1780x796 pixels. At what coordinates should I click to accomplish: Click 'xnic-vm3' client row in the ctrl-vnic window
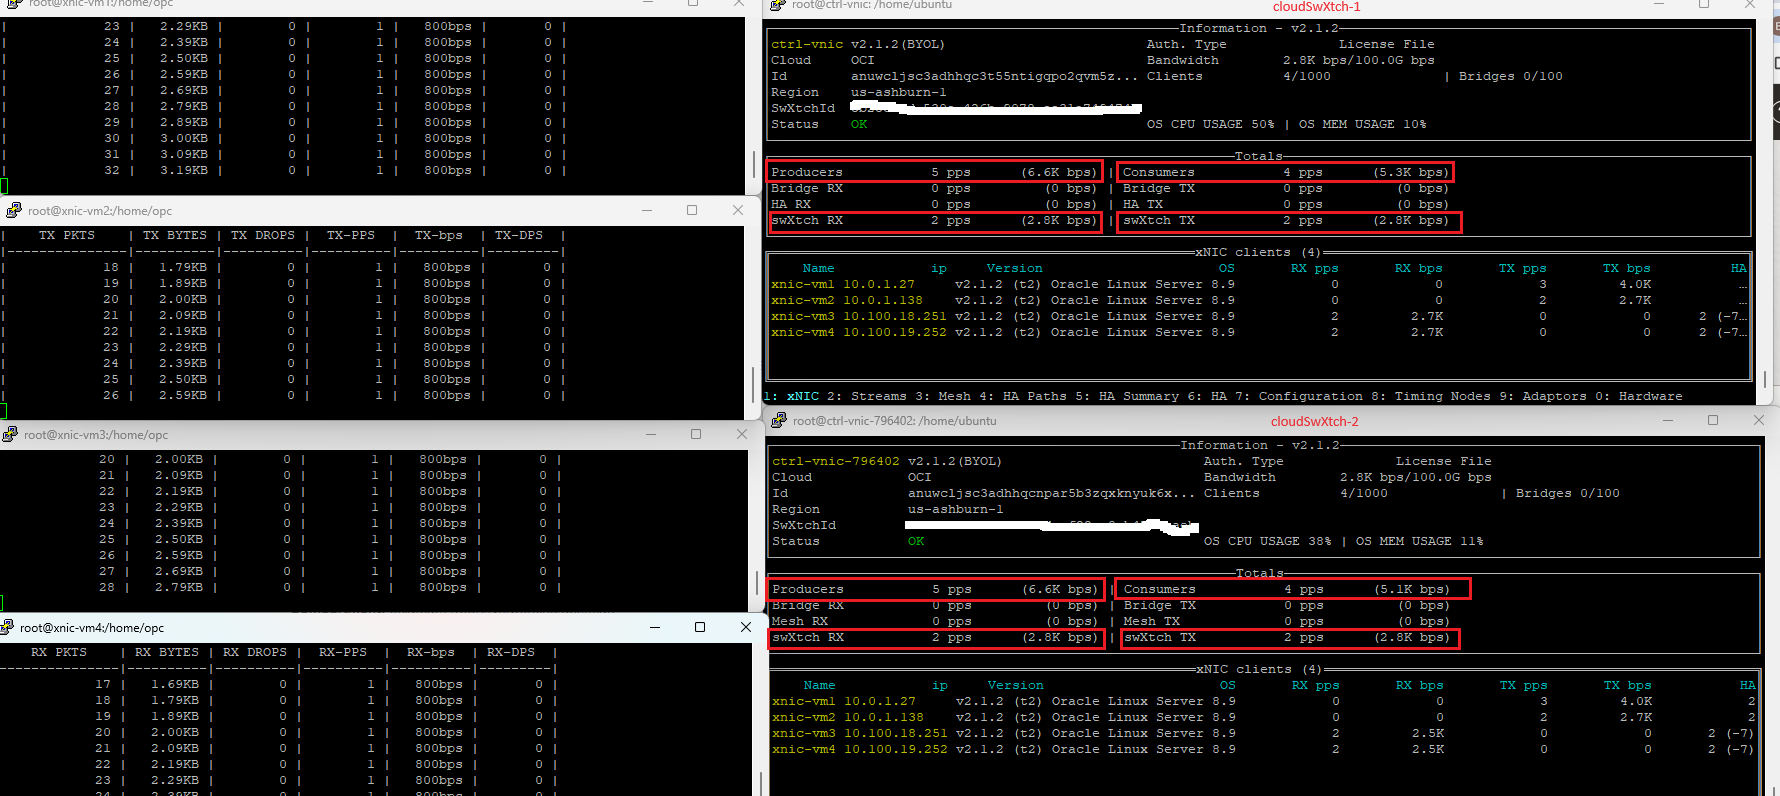tap(1259, 317)
